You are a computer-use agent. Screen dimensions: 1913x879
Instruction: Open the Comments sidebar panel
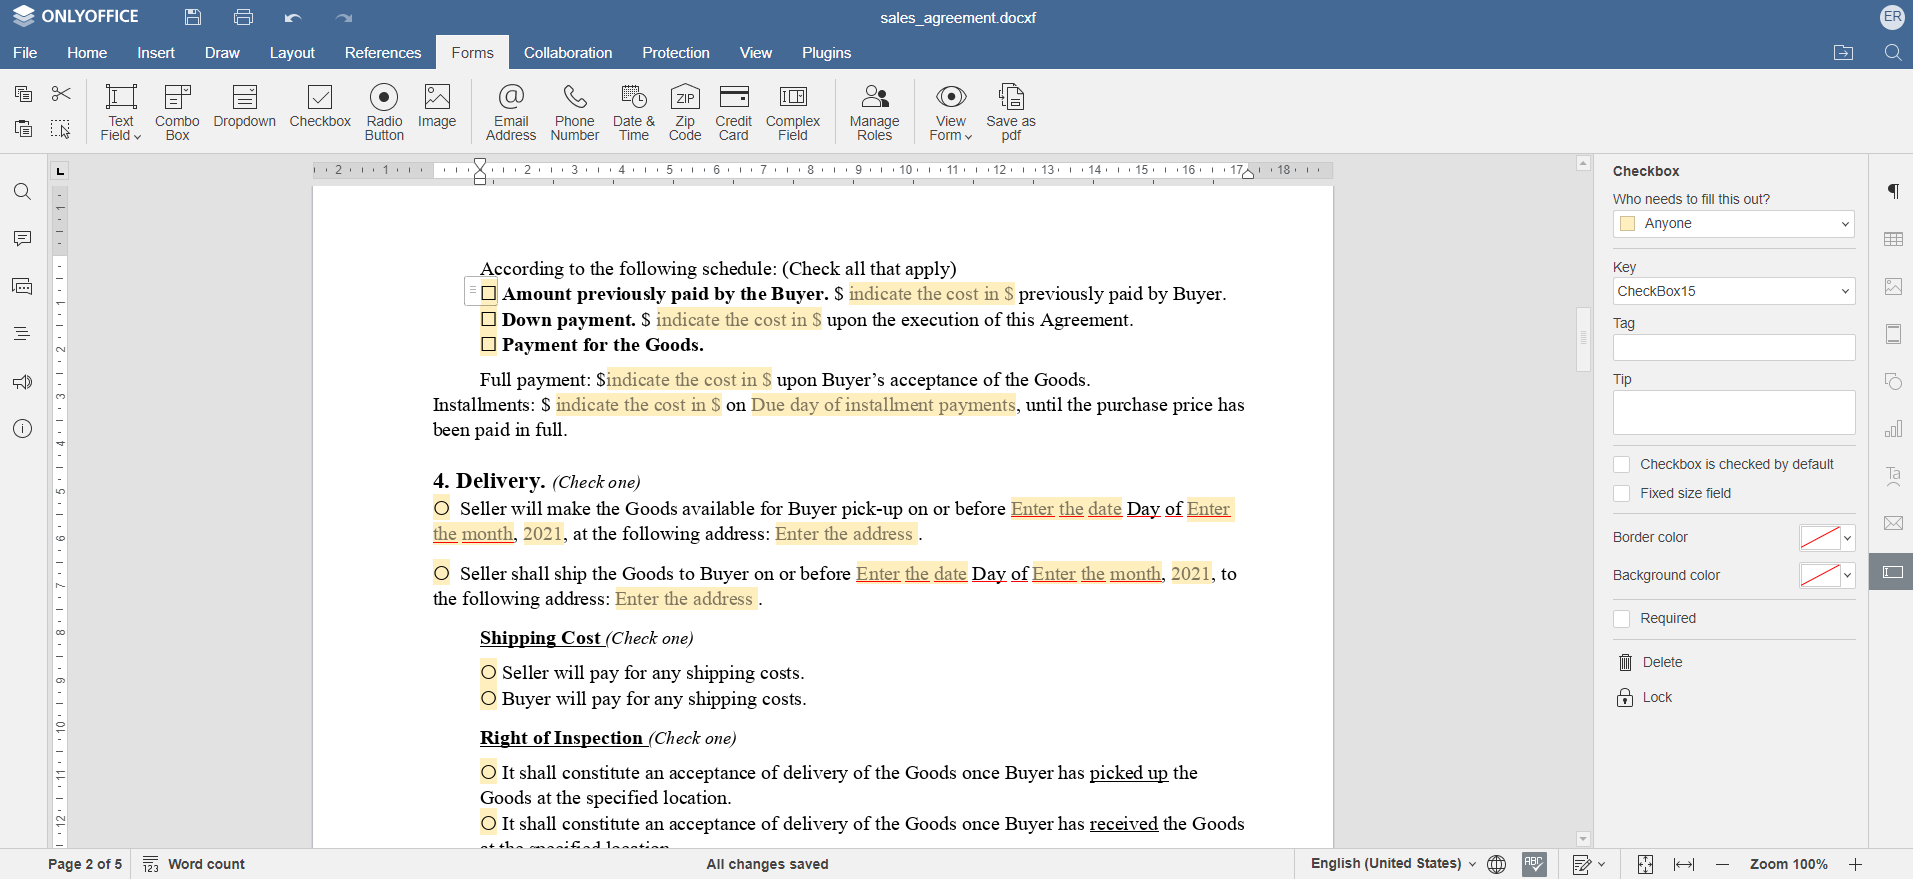(22, 239)
